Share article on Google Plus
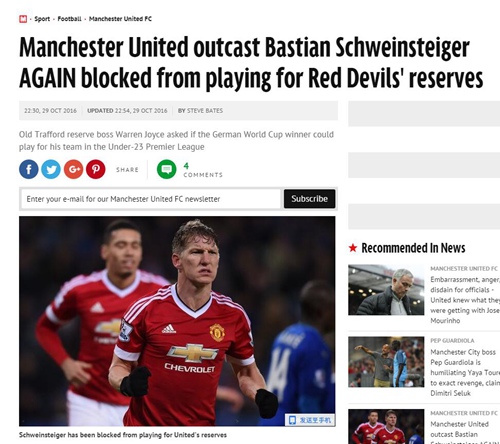500x444 pixels. pyautogui.click(x=73, y=169)
